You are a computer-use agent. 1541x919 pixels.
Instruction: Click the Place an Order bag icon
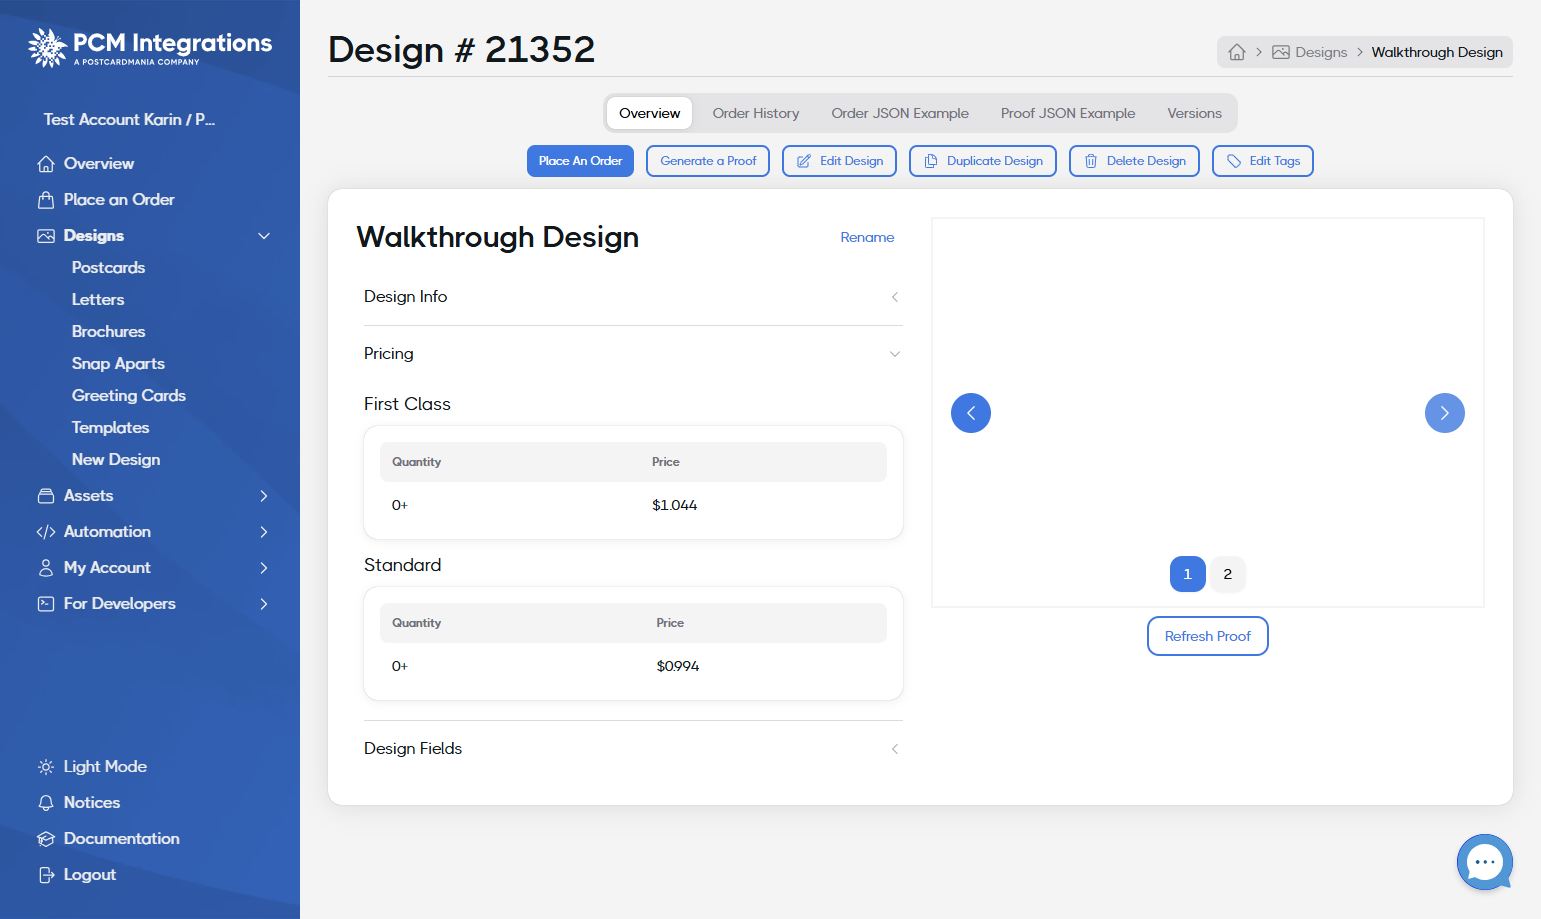[46, 200]
